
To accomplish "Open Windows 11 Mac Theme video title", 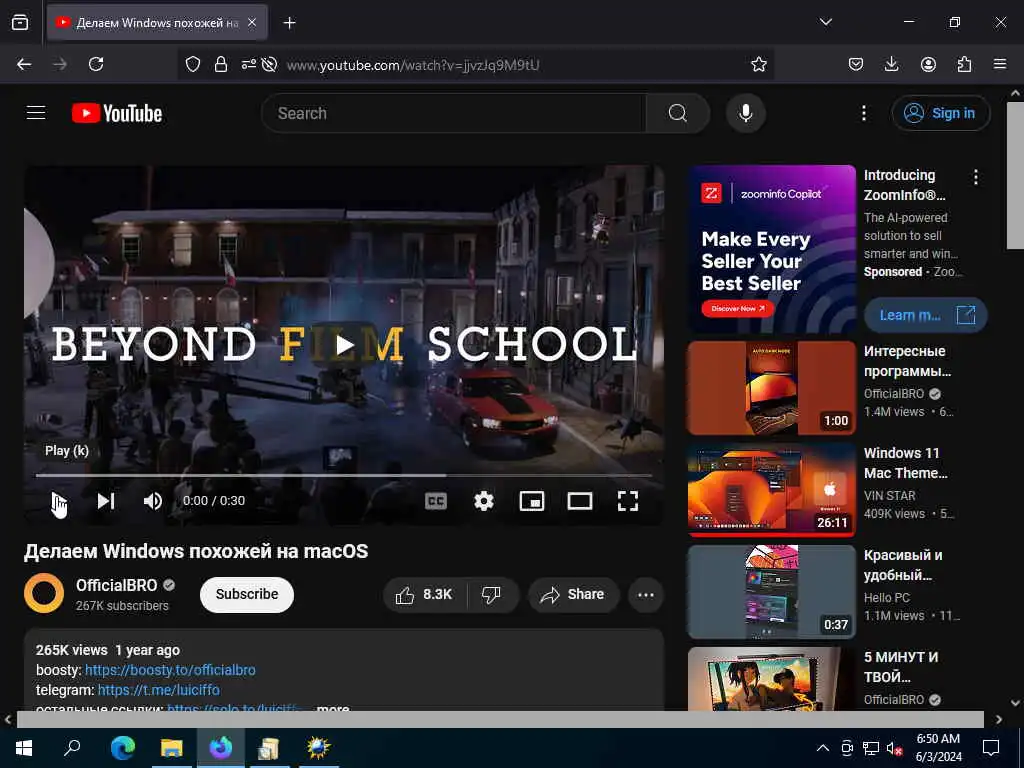I will tap(905, 463).
